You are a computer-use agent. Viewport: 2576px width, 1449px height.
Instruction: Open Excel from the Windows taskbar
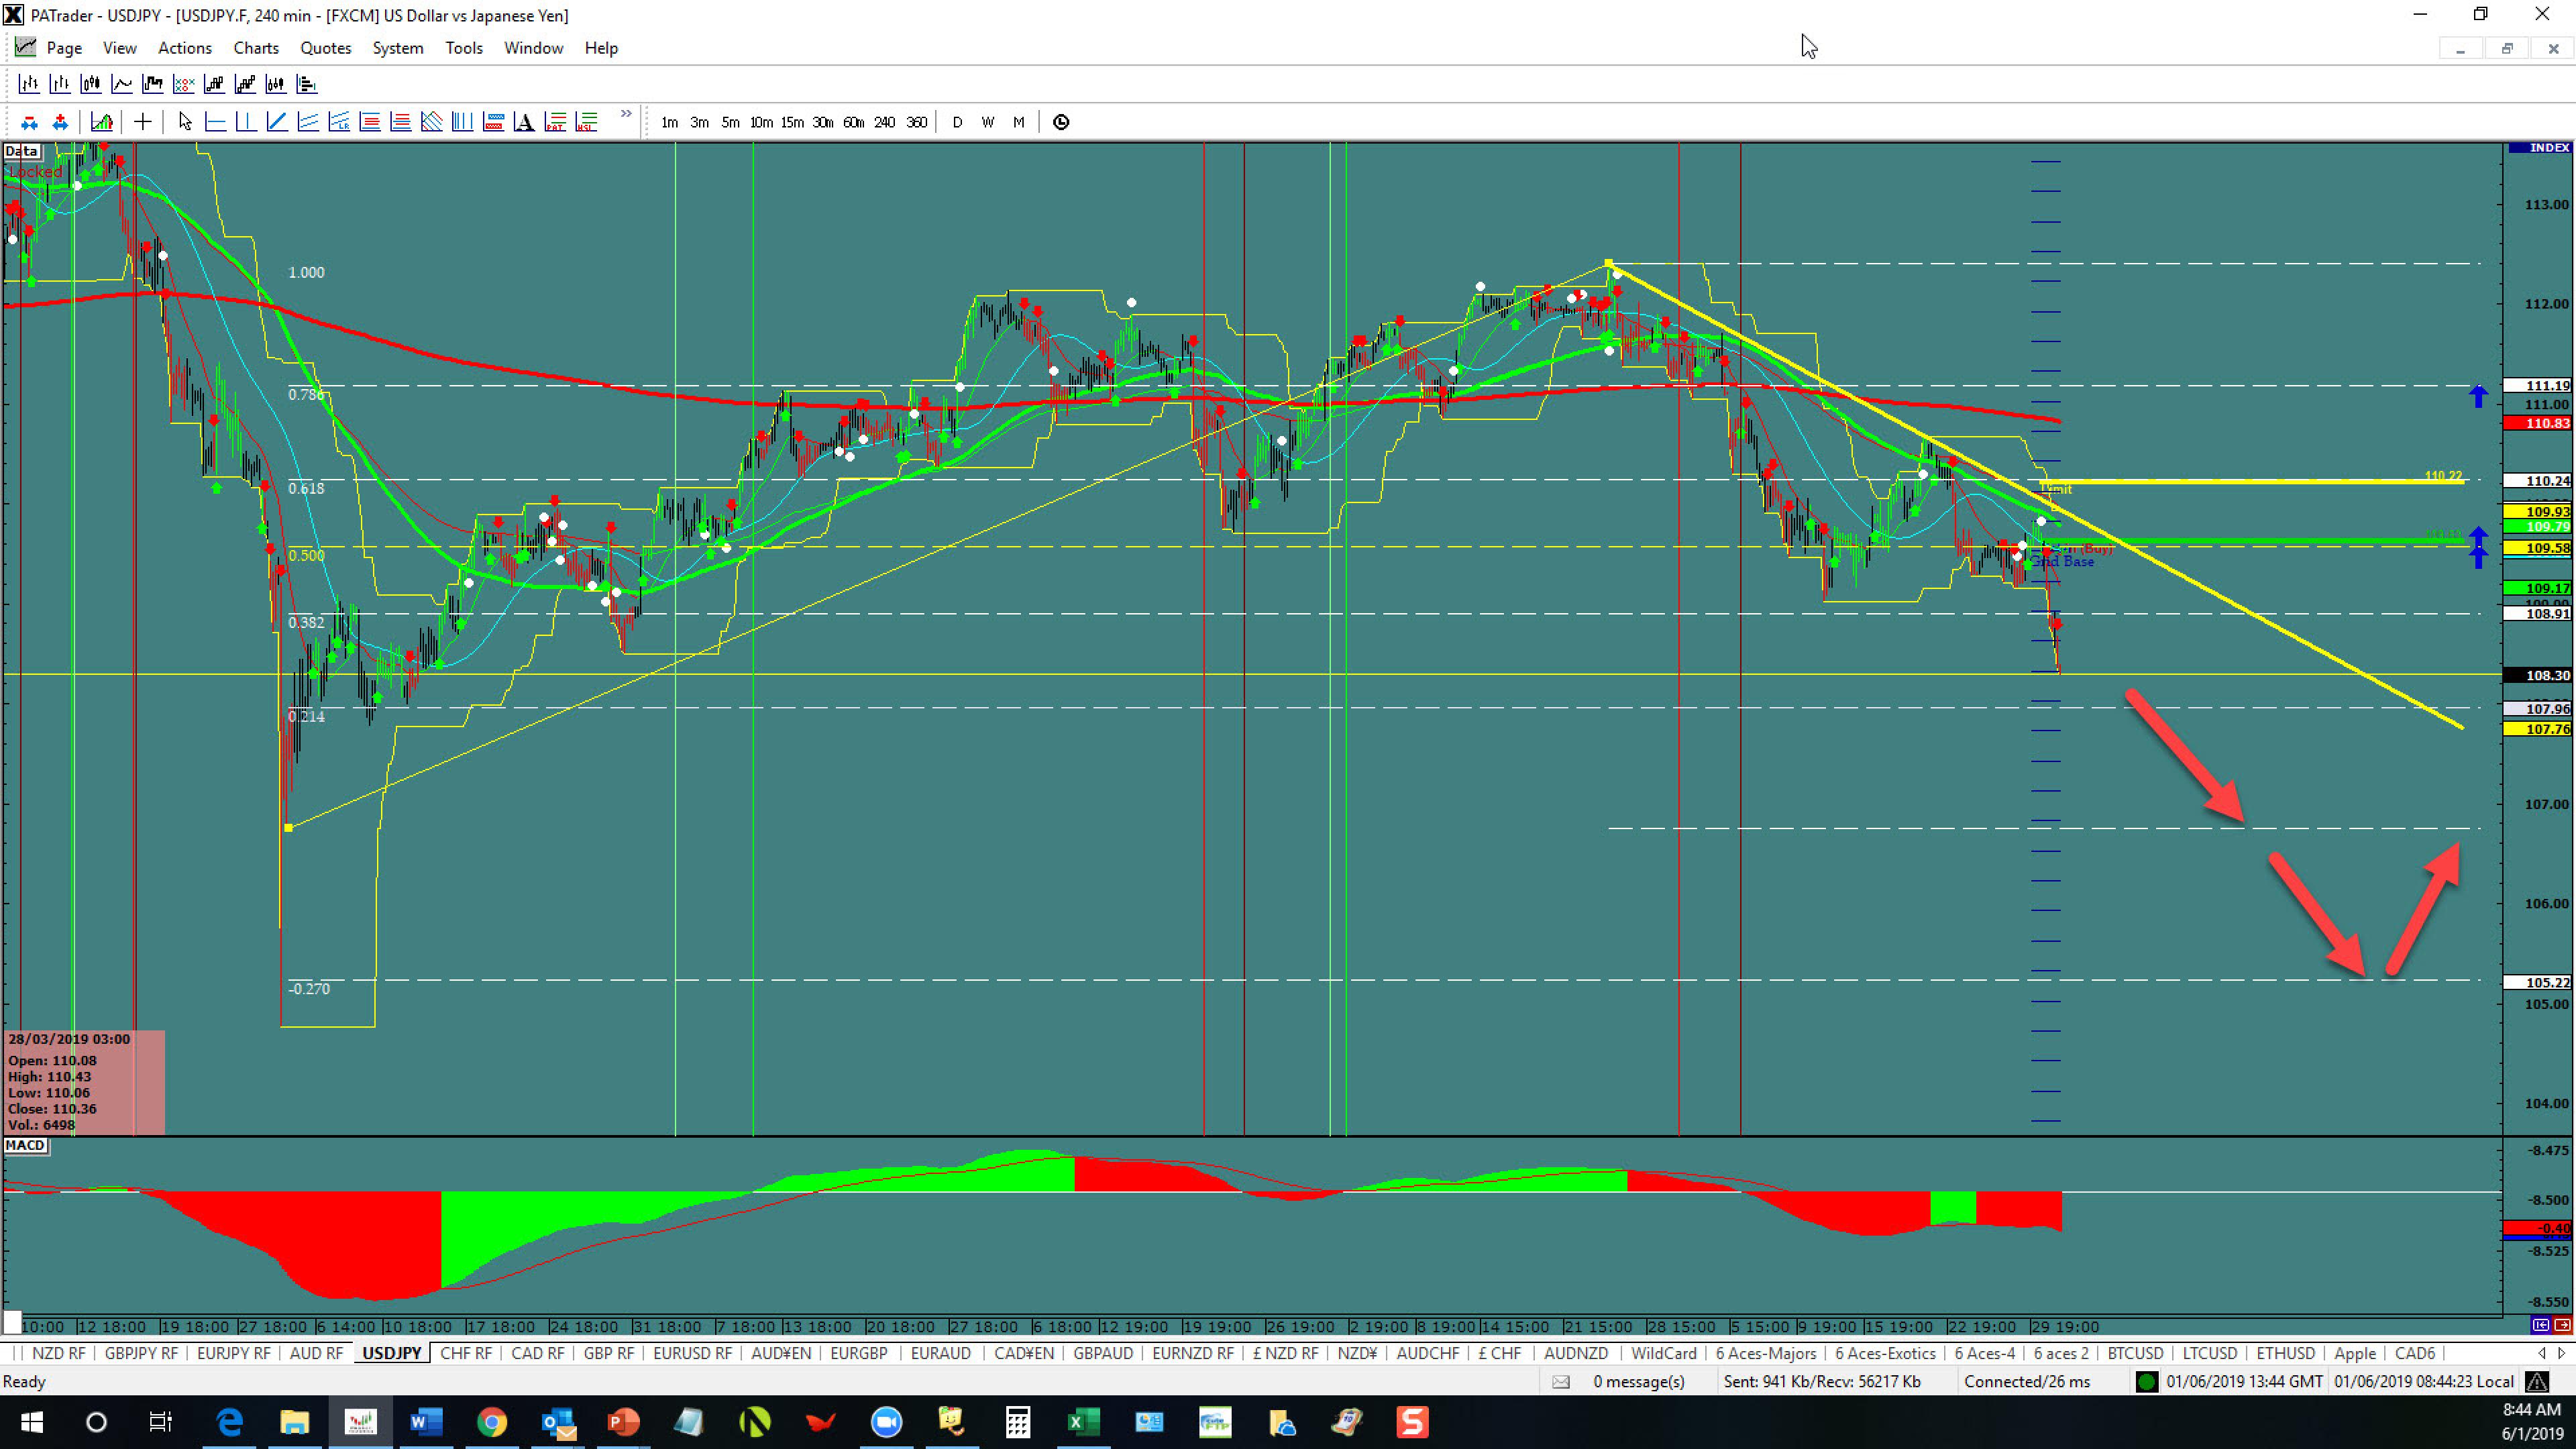tap(1083, 1421)
